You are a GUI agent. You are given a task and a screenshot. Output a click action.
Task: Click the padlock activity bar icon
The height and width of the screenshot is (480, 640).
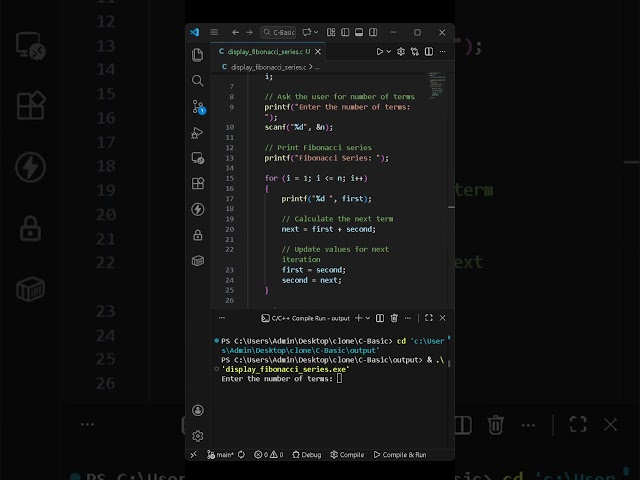198,235
